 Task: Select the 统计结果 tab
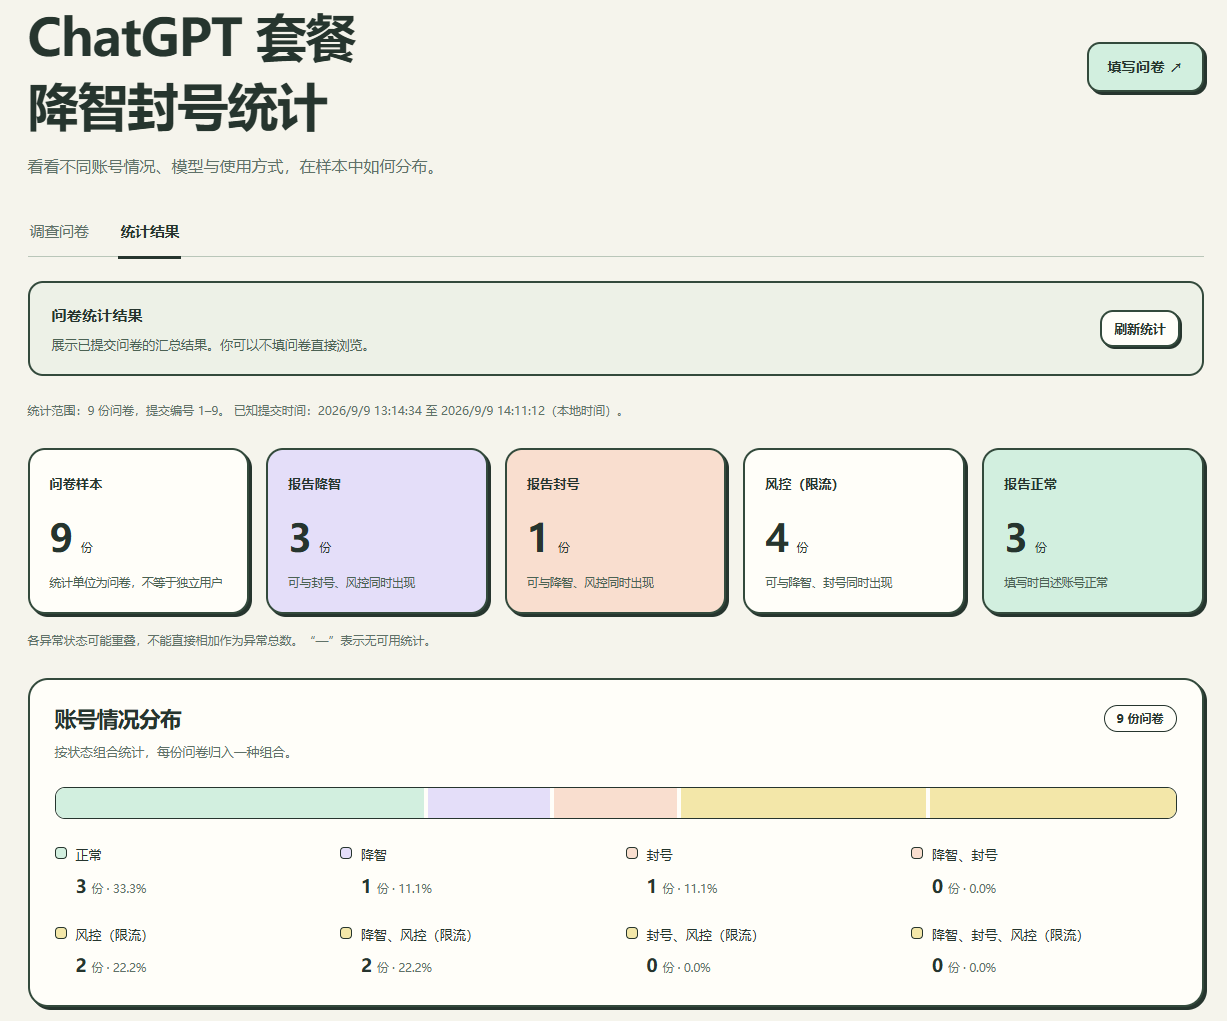pos(150,232)
